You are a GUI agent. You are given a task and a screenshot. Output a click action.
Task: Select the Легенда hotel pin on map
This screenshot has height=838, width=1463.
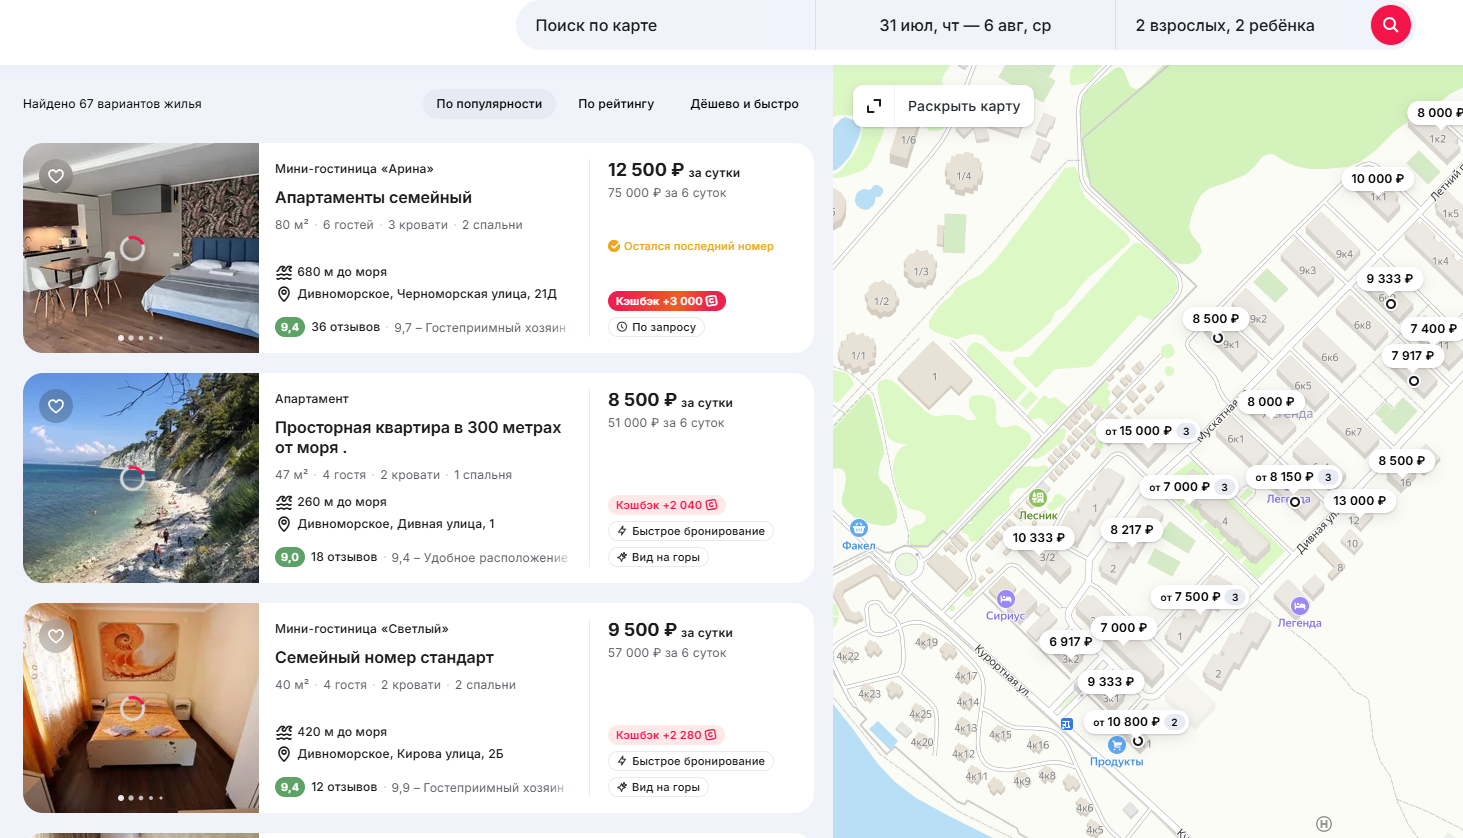pyautogui.click(x=1299, y=606)
